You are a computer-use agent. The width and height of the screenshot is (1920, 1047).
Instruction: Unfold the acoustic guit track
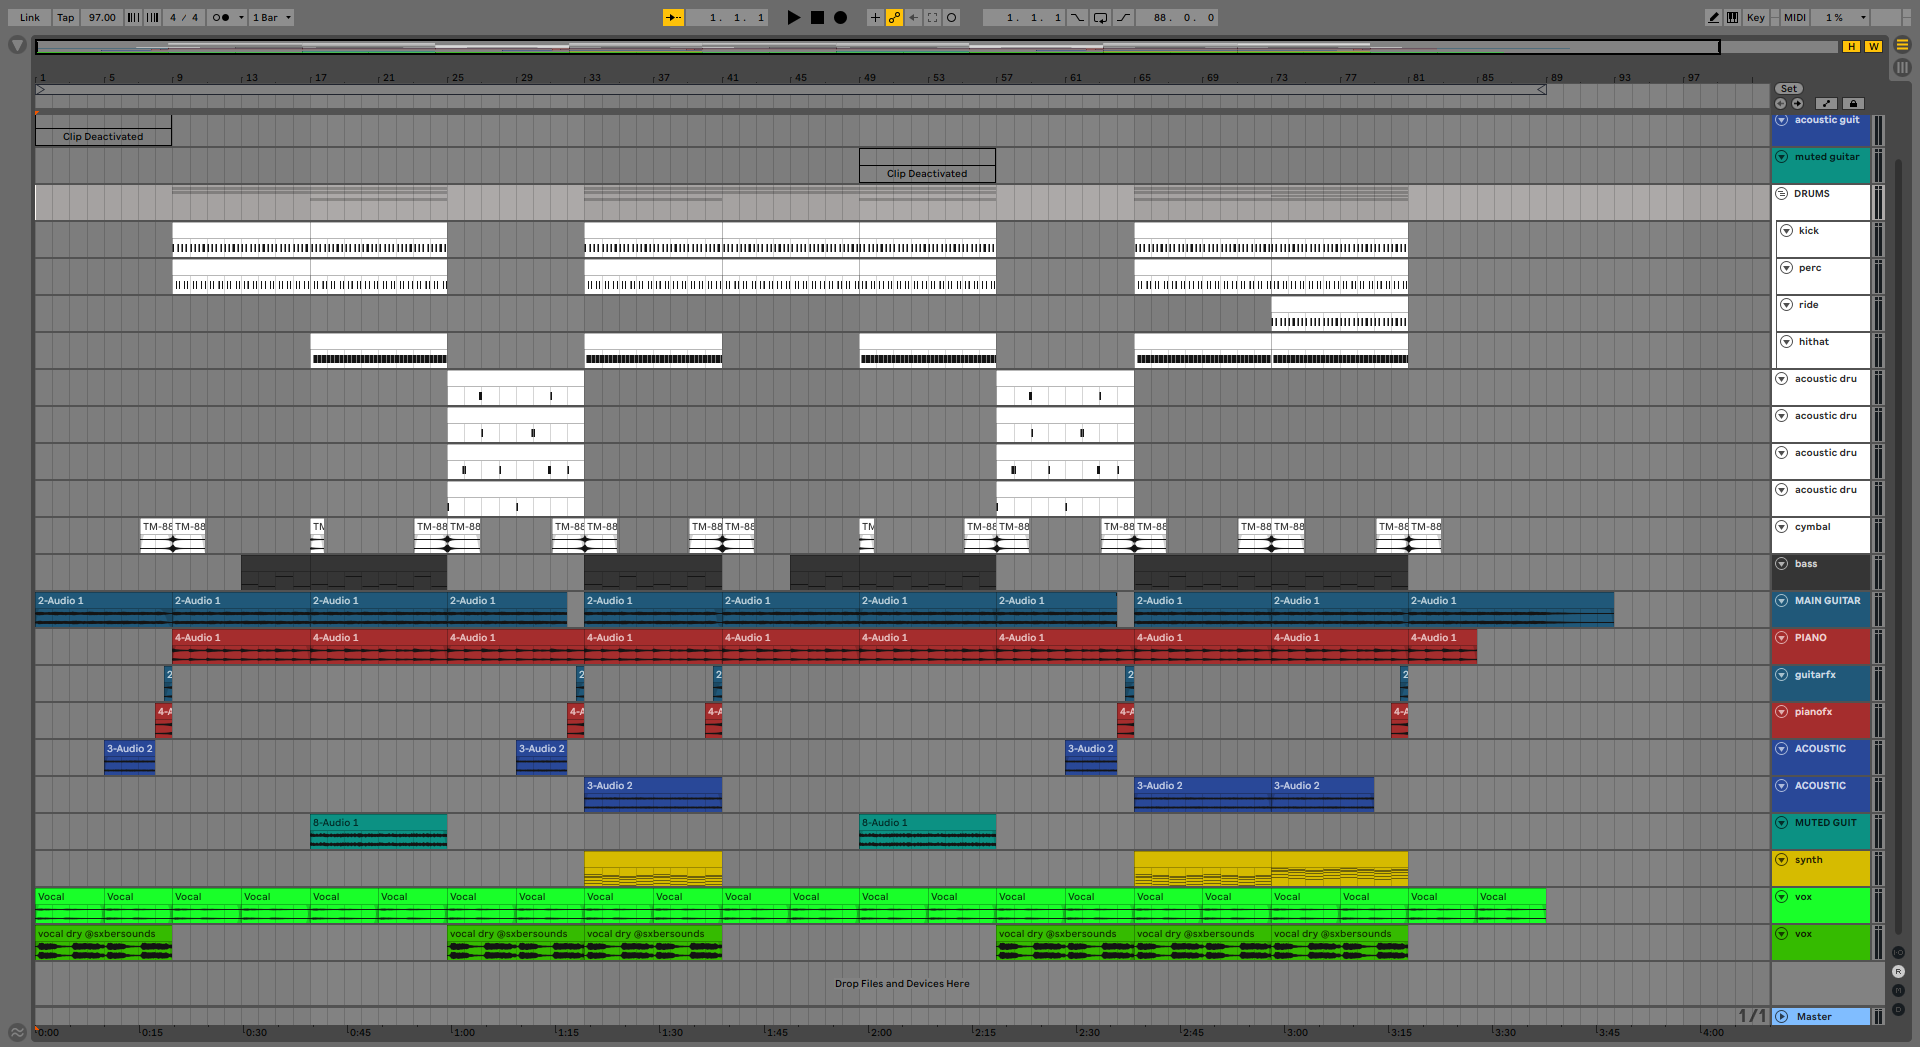coord(1782,120)
